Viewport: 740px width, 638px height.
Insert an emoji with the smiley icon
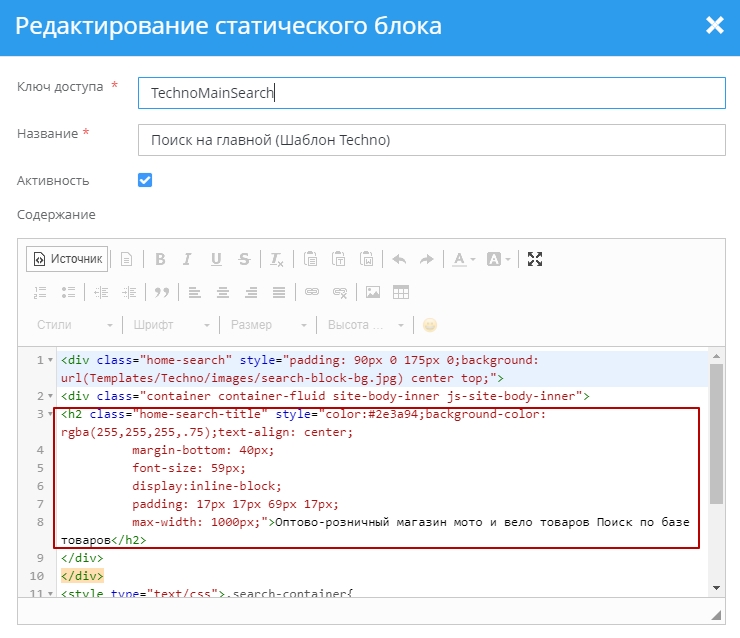pyautogui.click(x=430, y=325)
